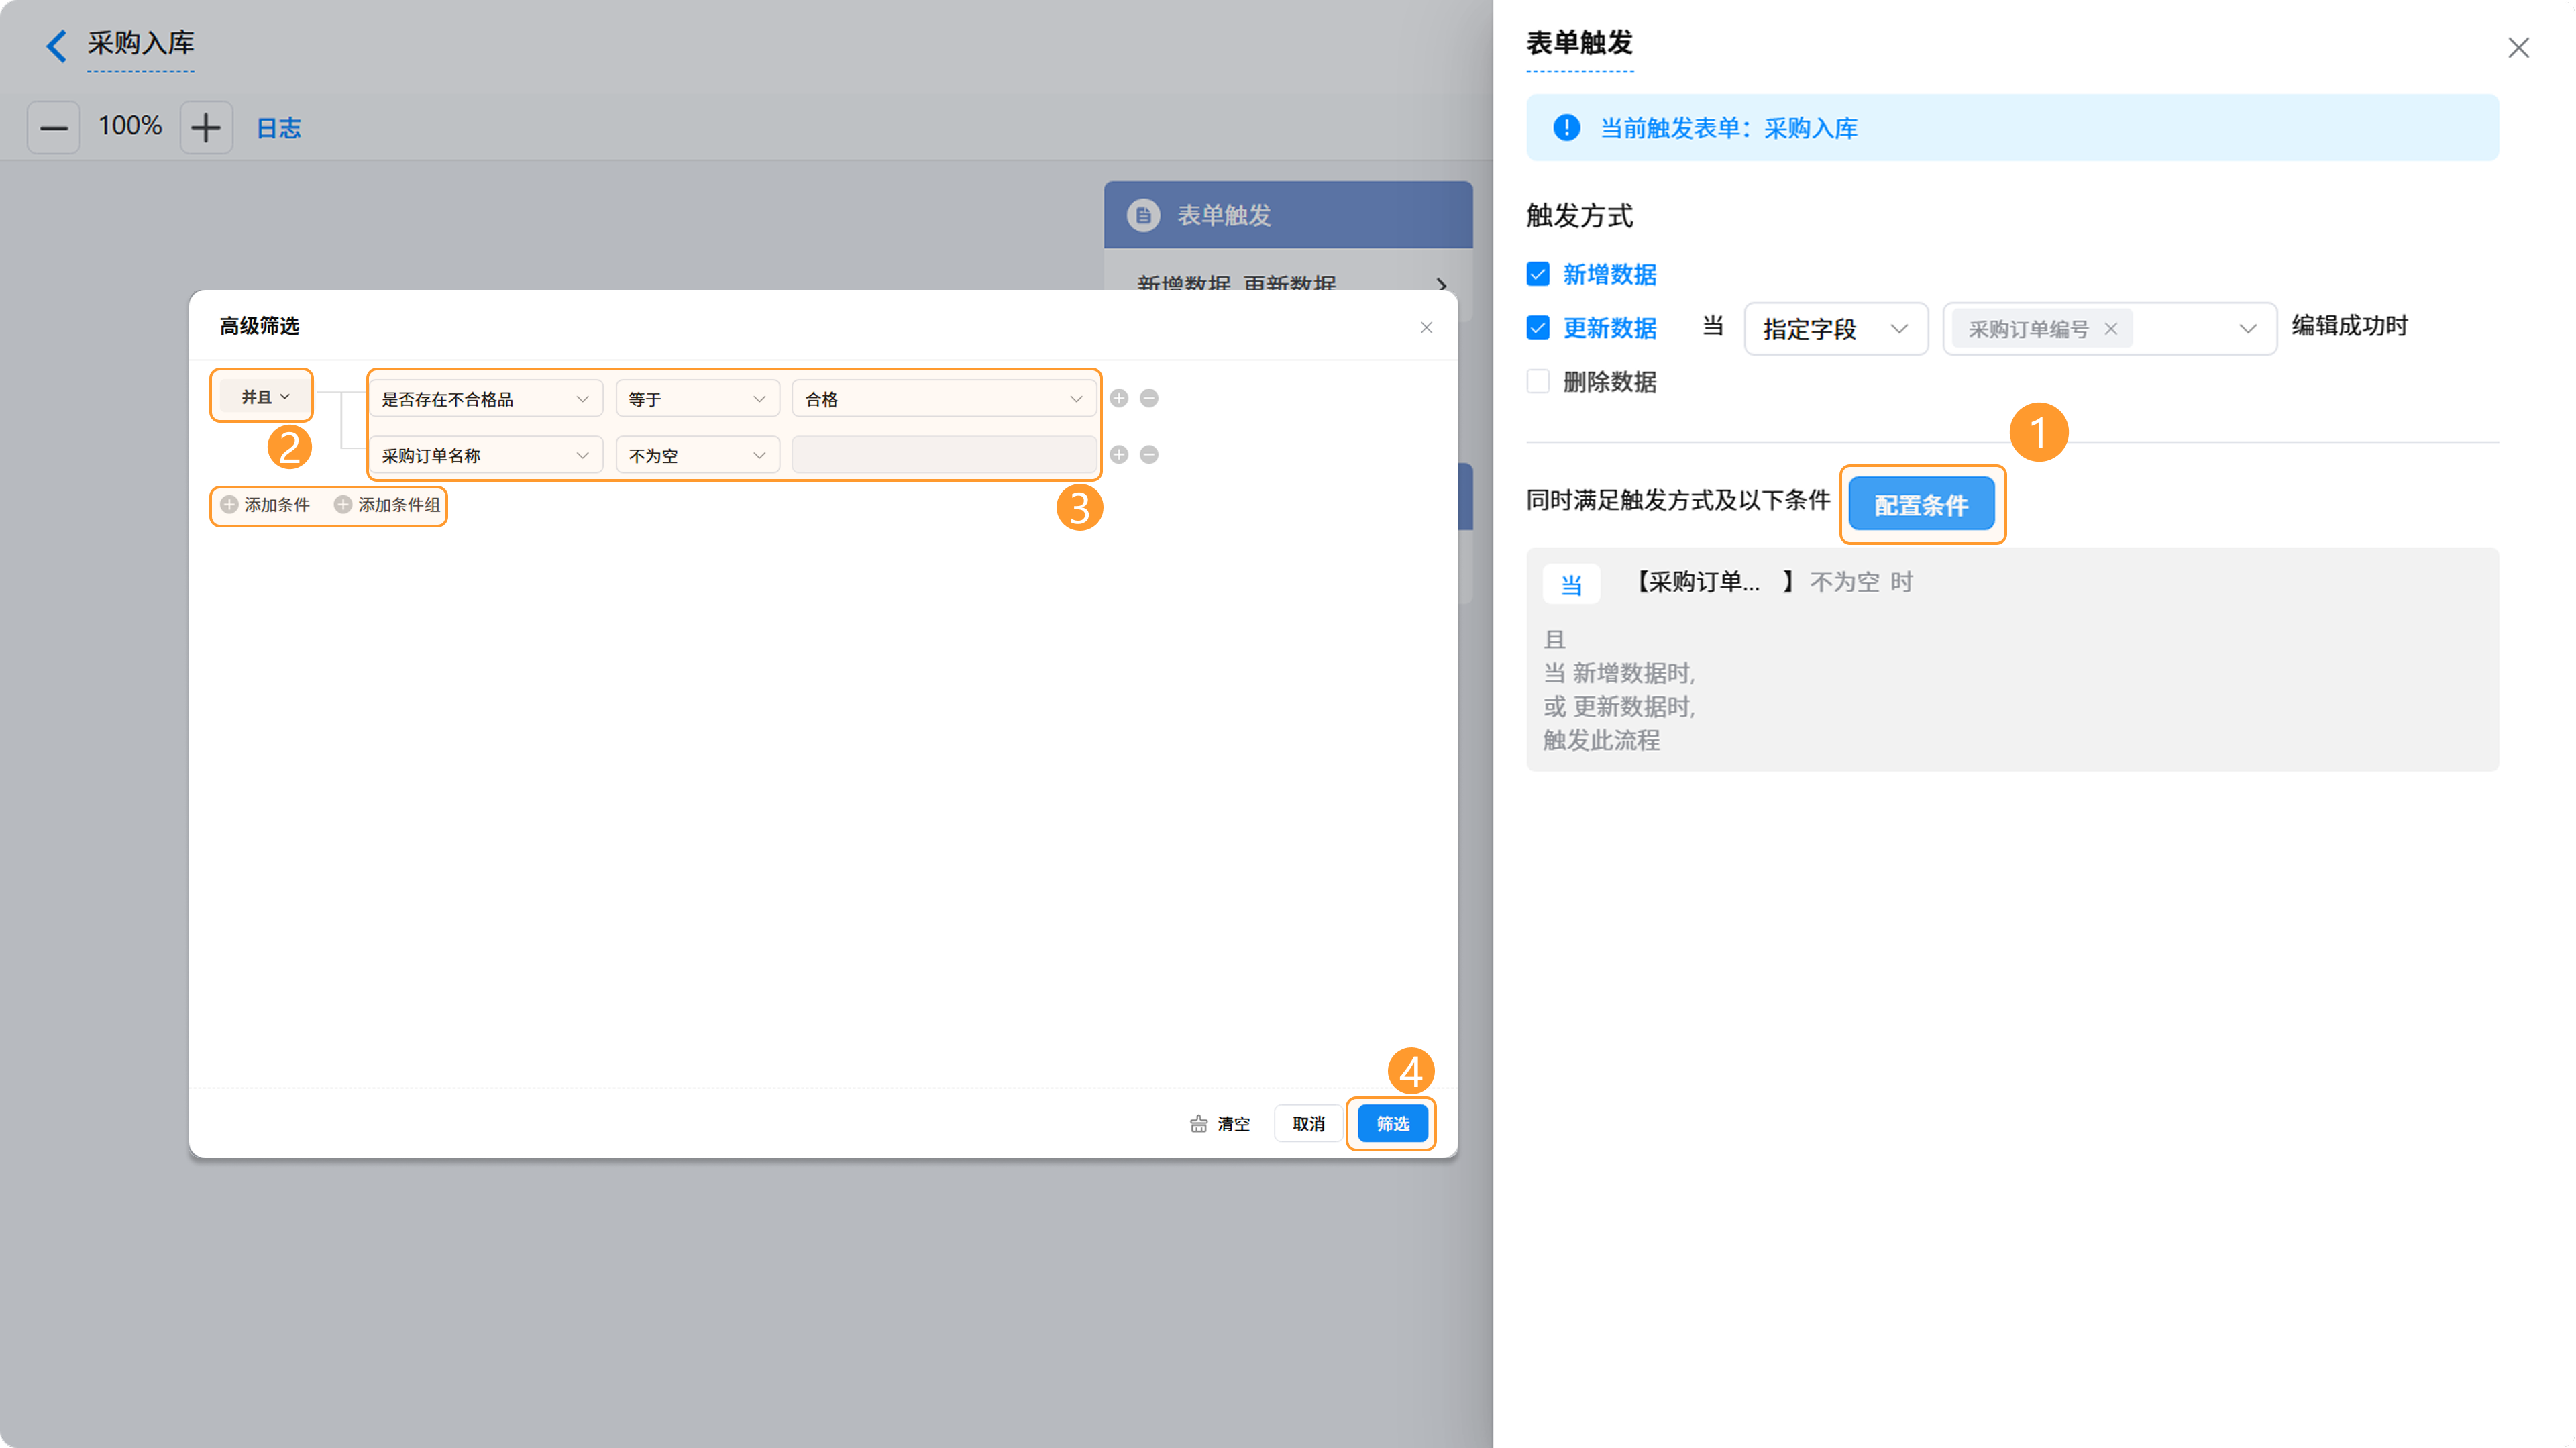Go back using the arrow beside 采购入库
This screenshot has width=2576, height=1448.
coord(57,45)
